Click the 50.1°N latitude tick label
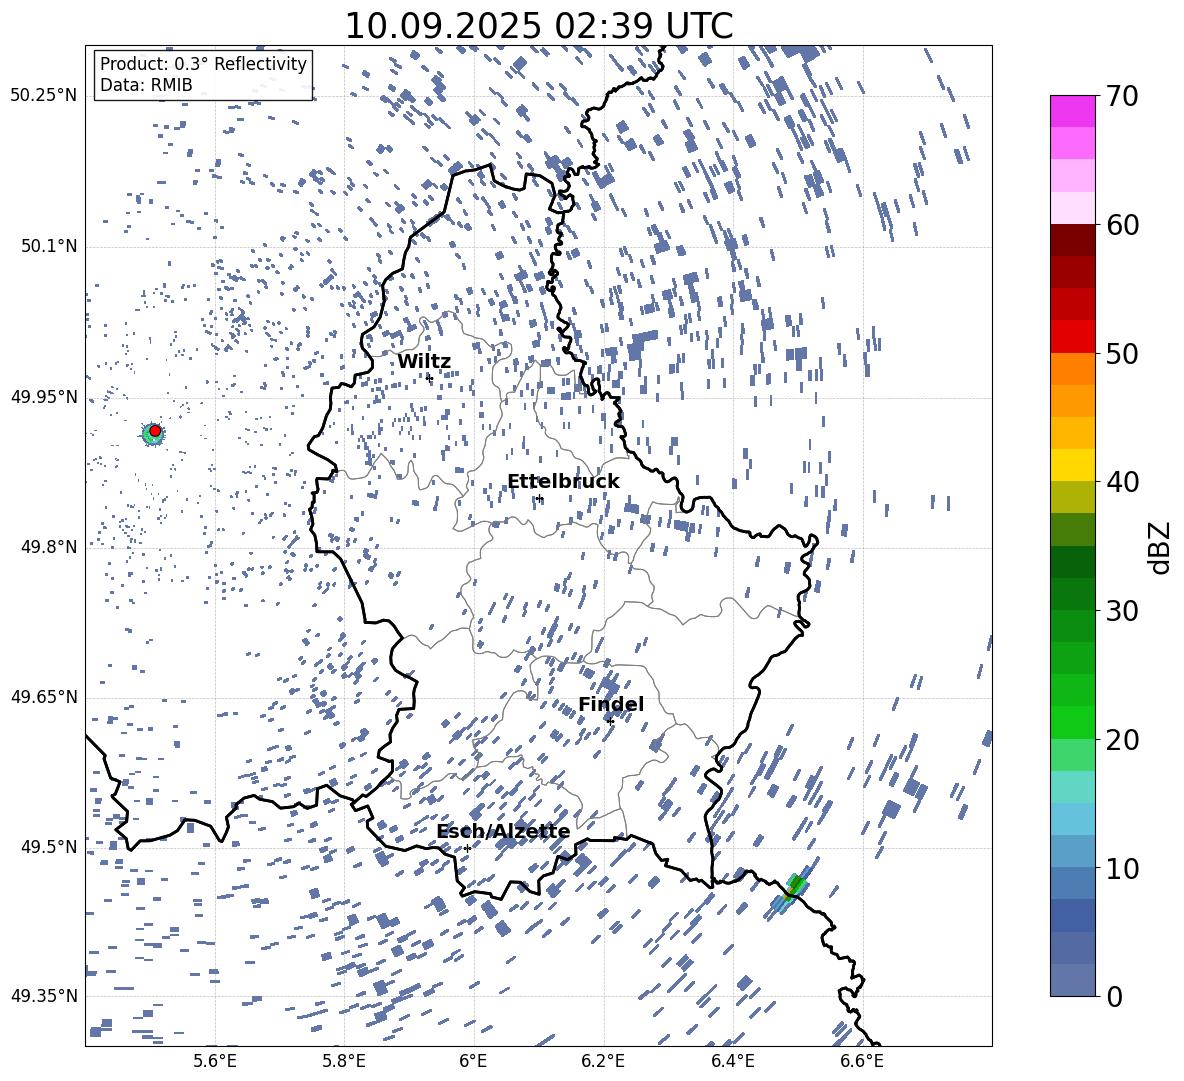 click(x=48, y=246)
